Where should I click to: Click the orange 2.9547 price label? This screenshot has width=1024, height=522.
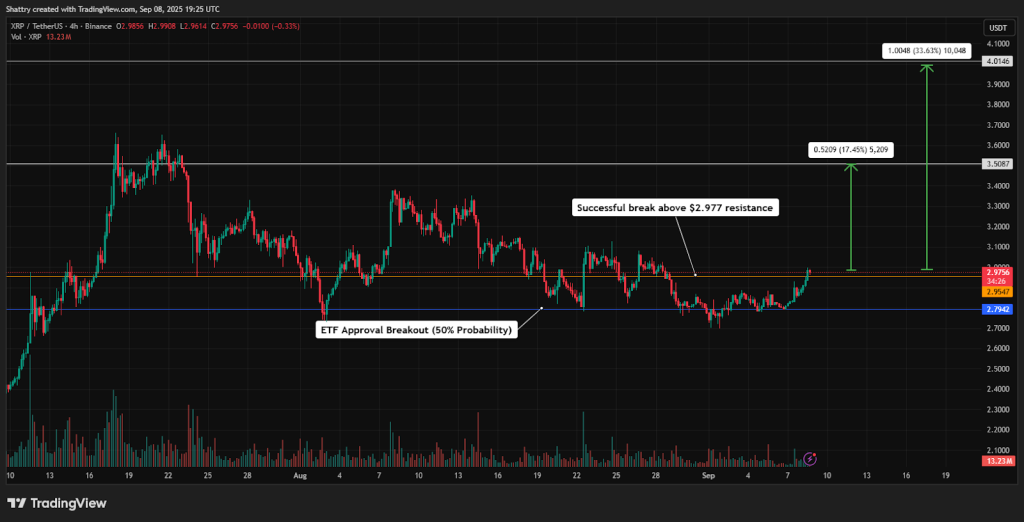click(999, 290)
